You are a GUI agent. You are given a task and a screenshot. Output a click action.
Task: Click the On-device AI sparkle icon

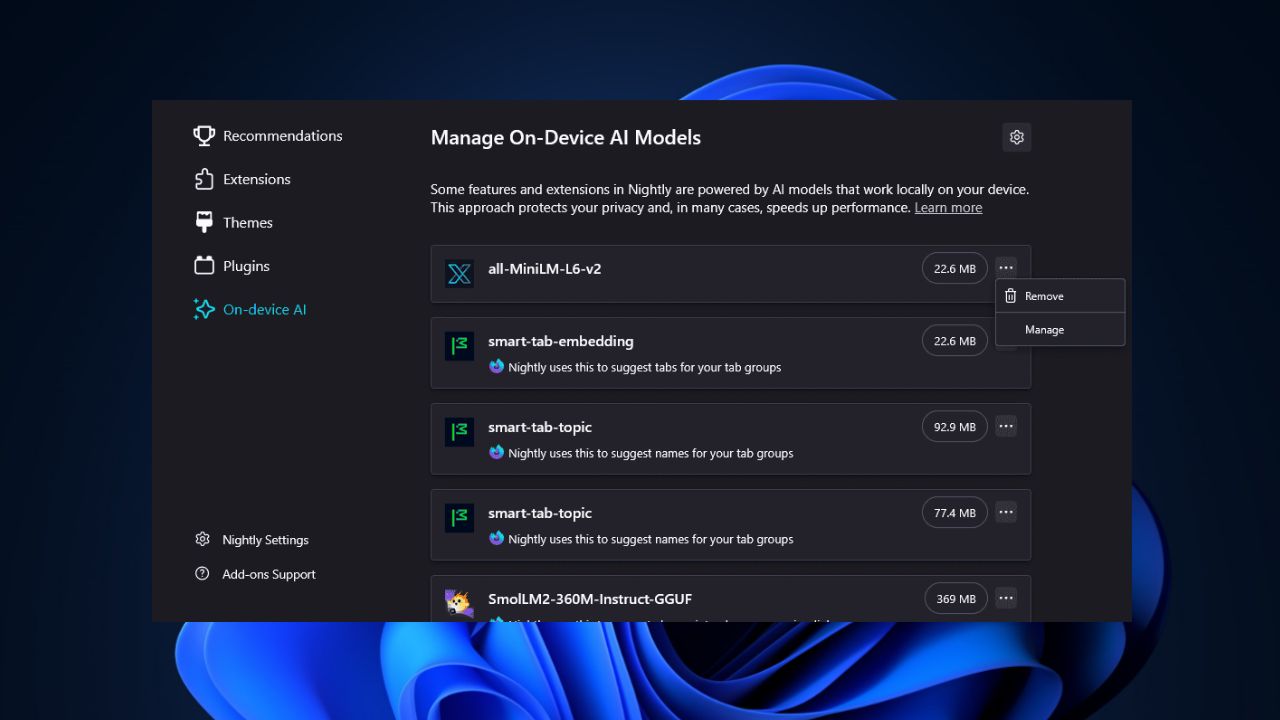click(x=204, y=309)
